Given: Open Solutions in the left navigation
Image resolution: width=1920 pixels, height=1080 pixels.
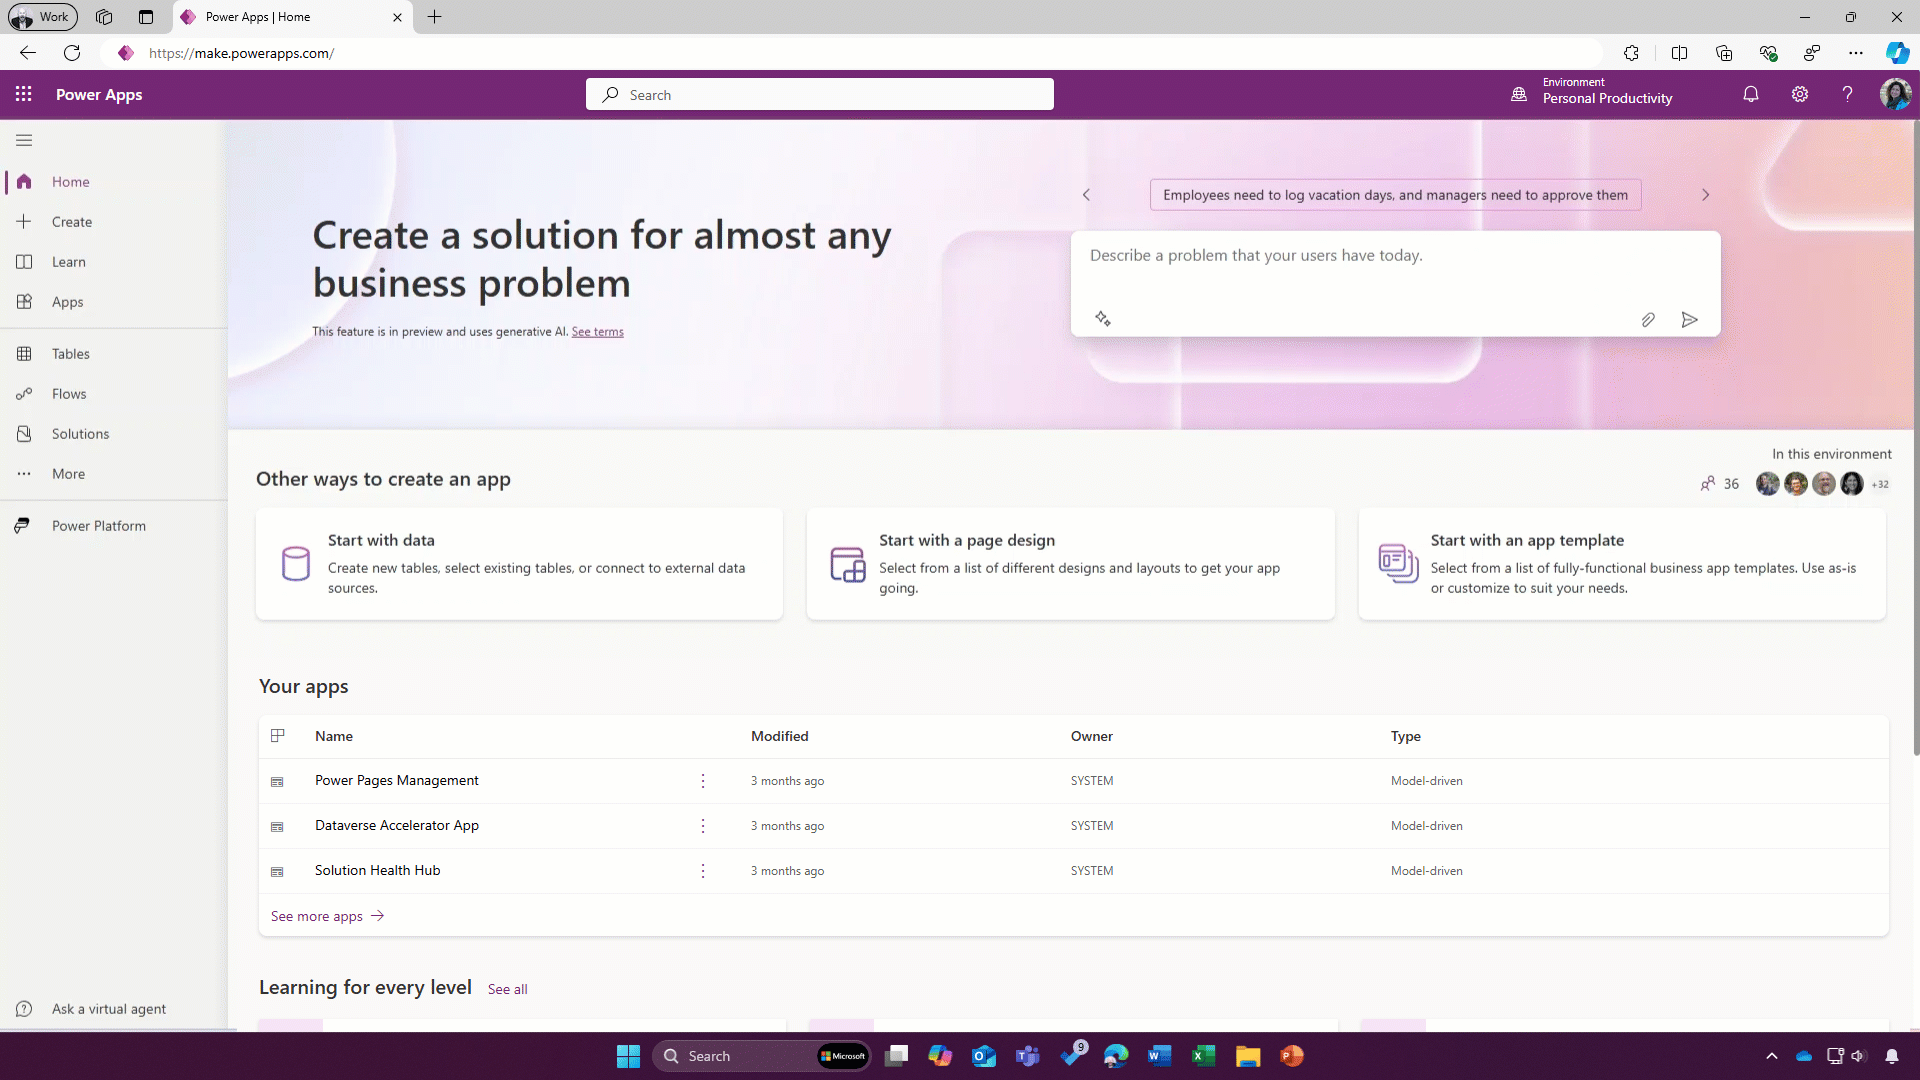Looking at the screenshot, I should (80, 434).
